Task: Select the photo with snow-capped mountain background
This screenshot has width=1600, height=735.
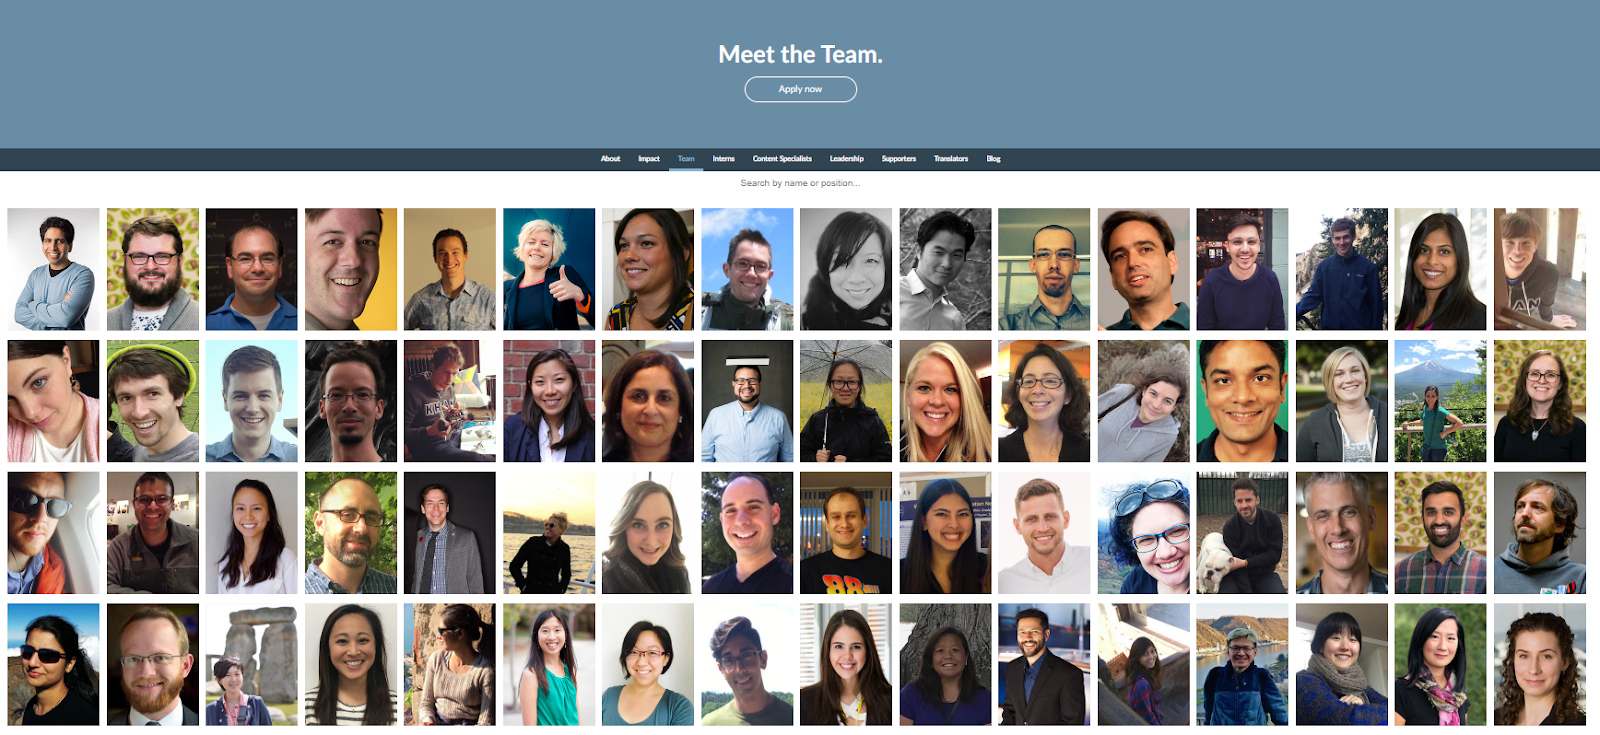Action: 1440,401
